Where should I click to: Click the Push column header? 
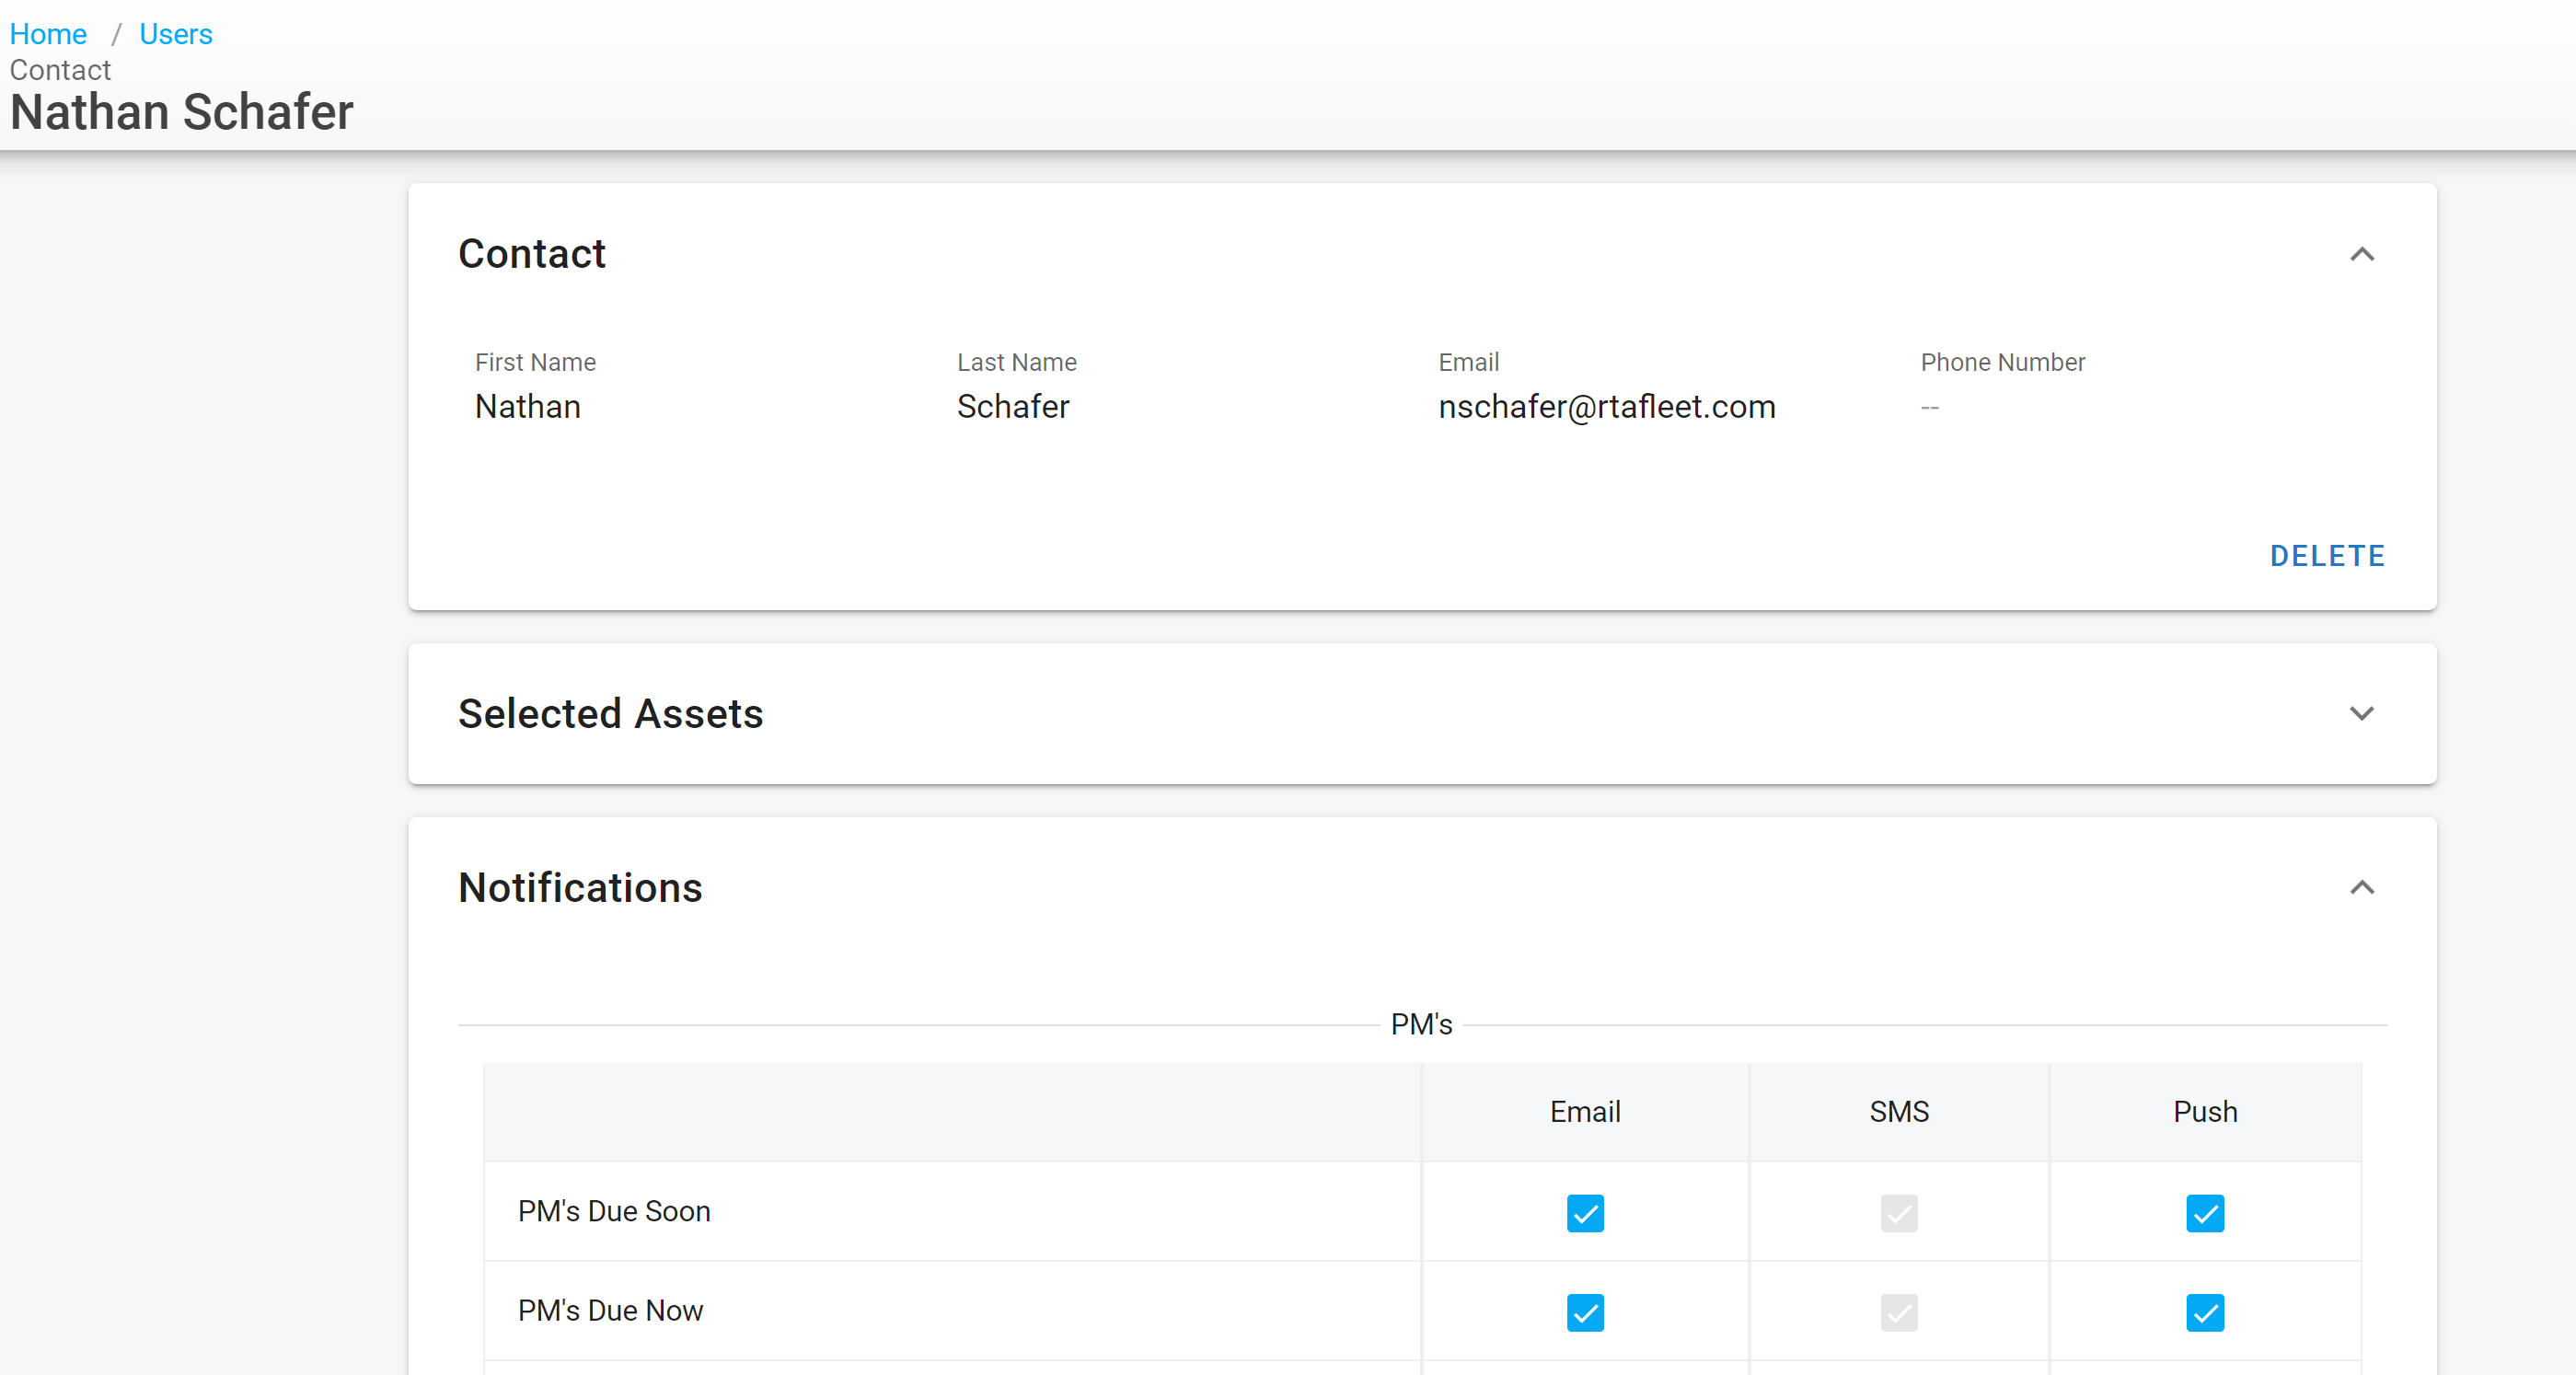pyautogui.click(x=2204, y=1111)
